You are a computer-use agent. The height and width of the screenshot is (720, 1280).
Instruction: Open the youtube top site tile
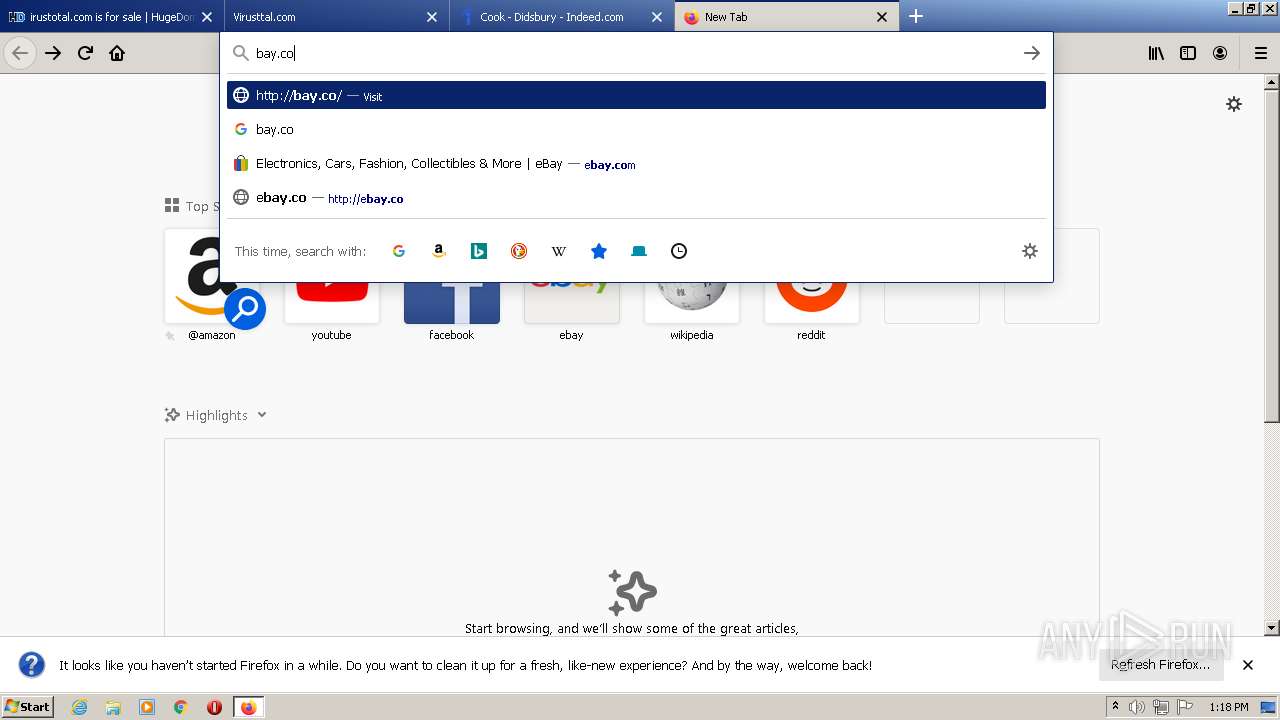coord(332,286)
